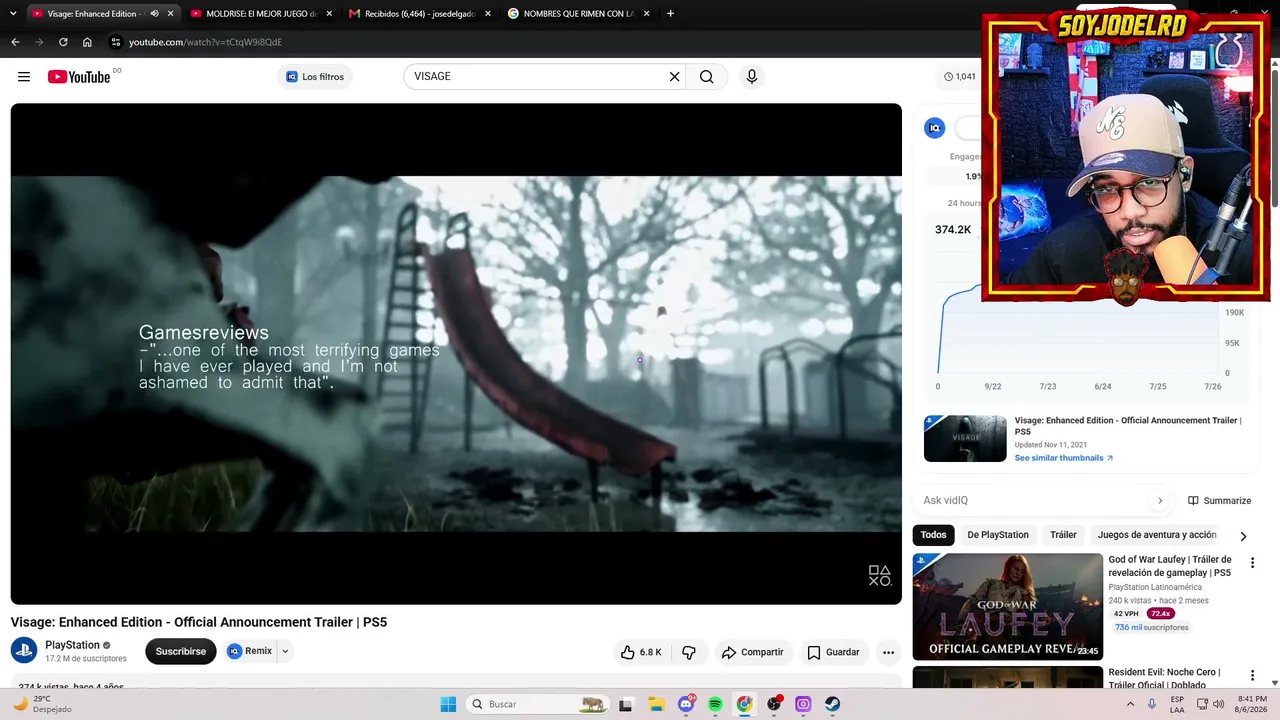This screenshot has height=720, width=1280.
Task: Open Steam from the taskbar
Action: coord(832,704)
